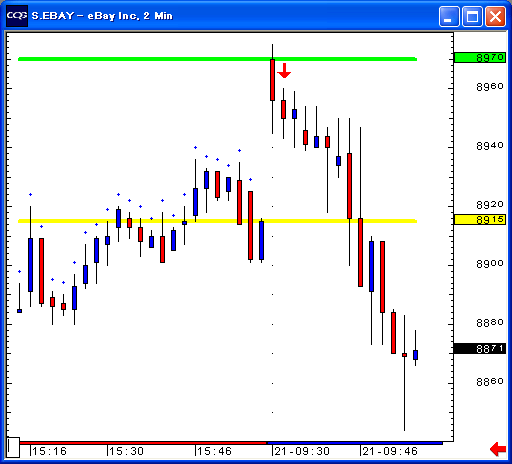Viewport: 512px width, 464px height.
Task: Click the red scroll arrow at bottom right
Action: [498, 449]
